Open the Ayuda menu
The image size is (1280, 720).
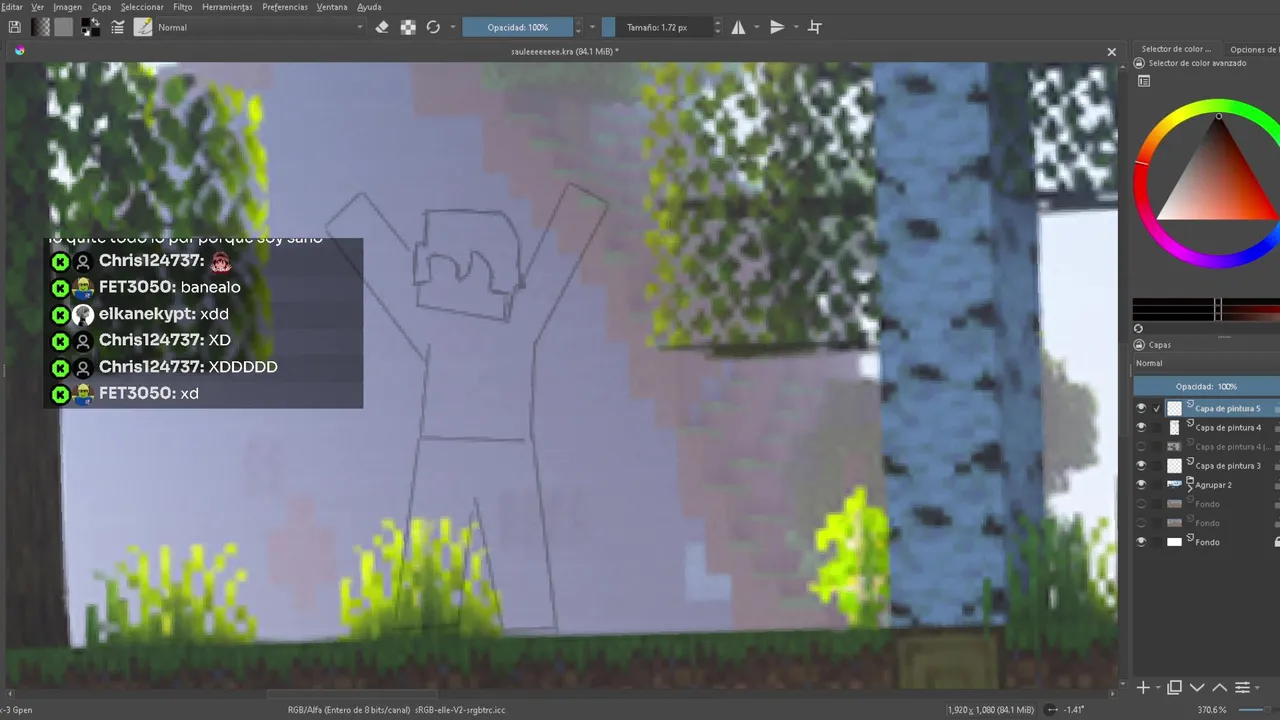pyautogui.click(x=369, y=7)
